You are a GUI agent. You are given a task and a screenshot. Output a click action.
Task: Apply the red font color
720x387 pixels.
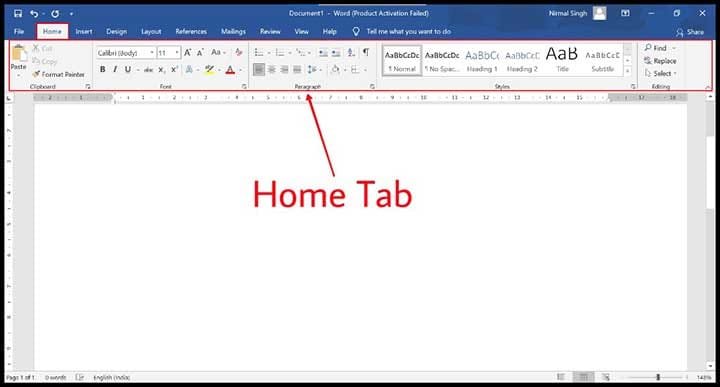point(230,70)
